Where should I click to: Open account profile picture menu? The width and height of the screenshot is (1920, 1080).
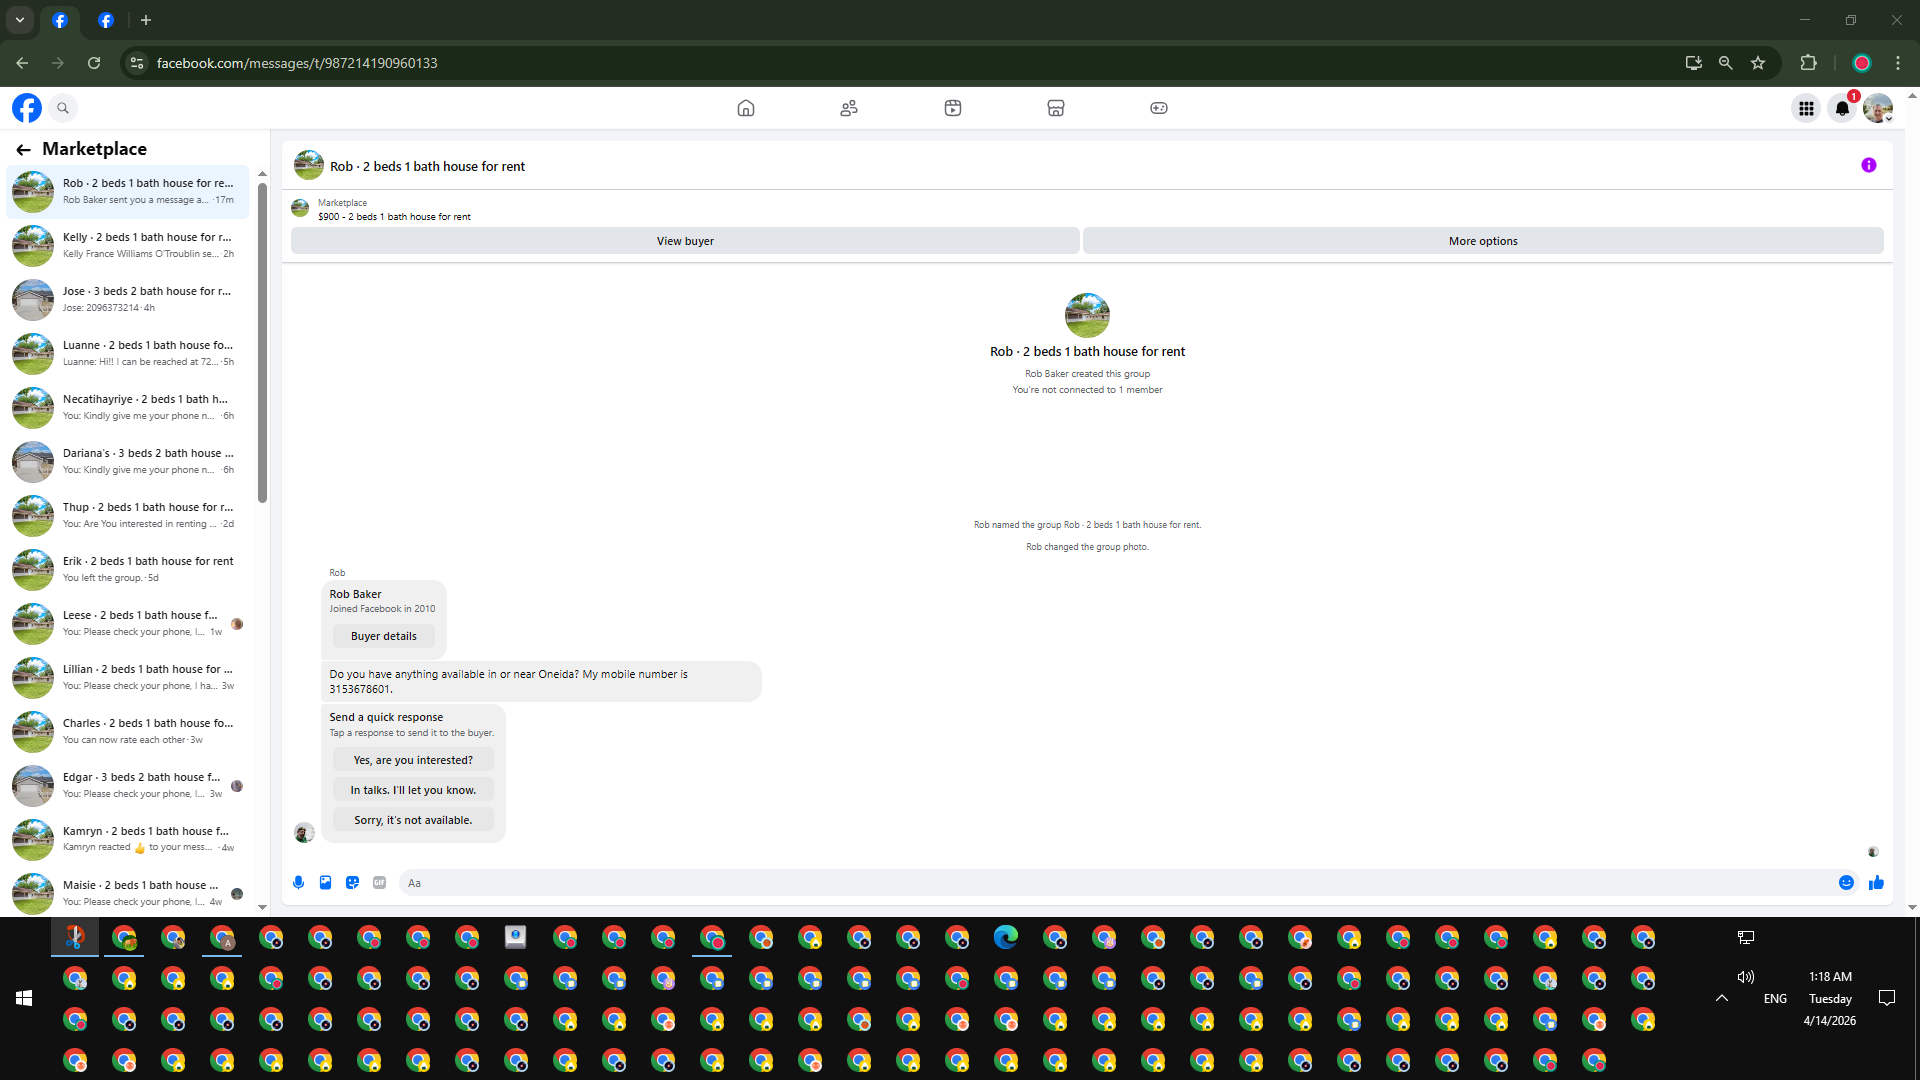point(1877,108)
